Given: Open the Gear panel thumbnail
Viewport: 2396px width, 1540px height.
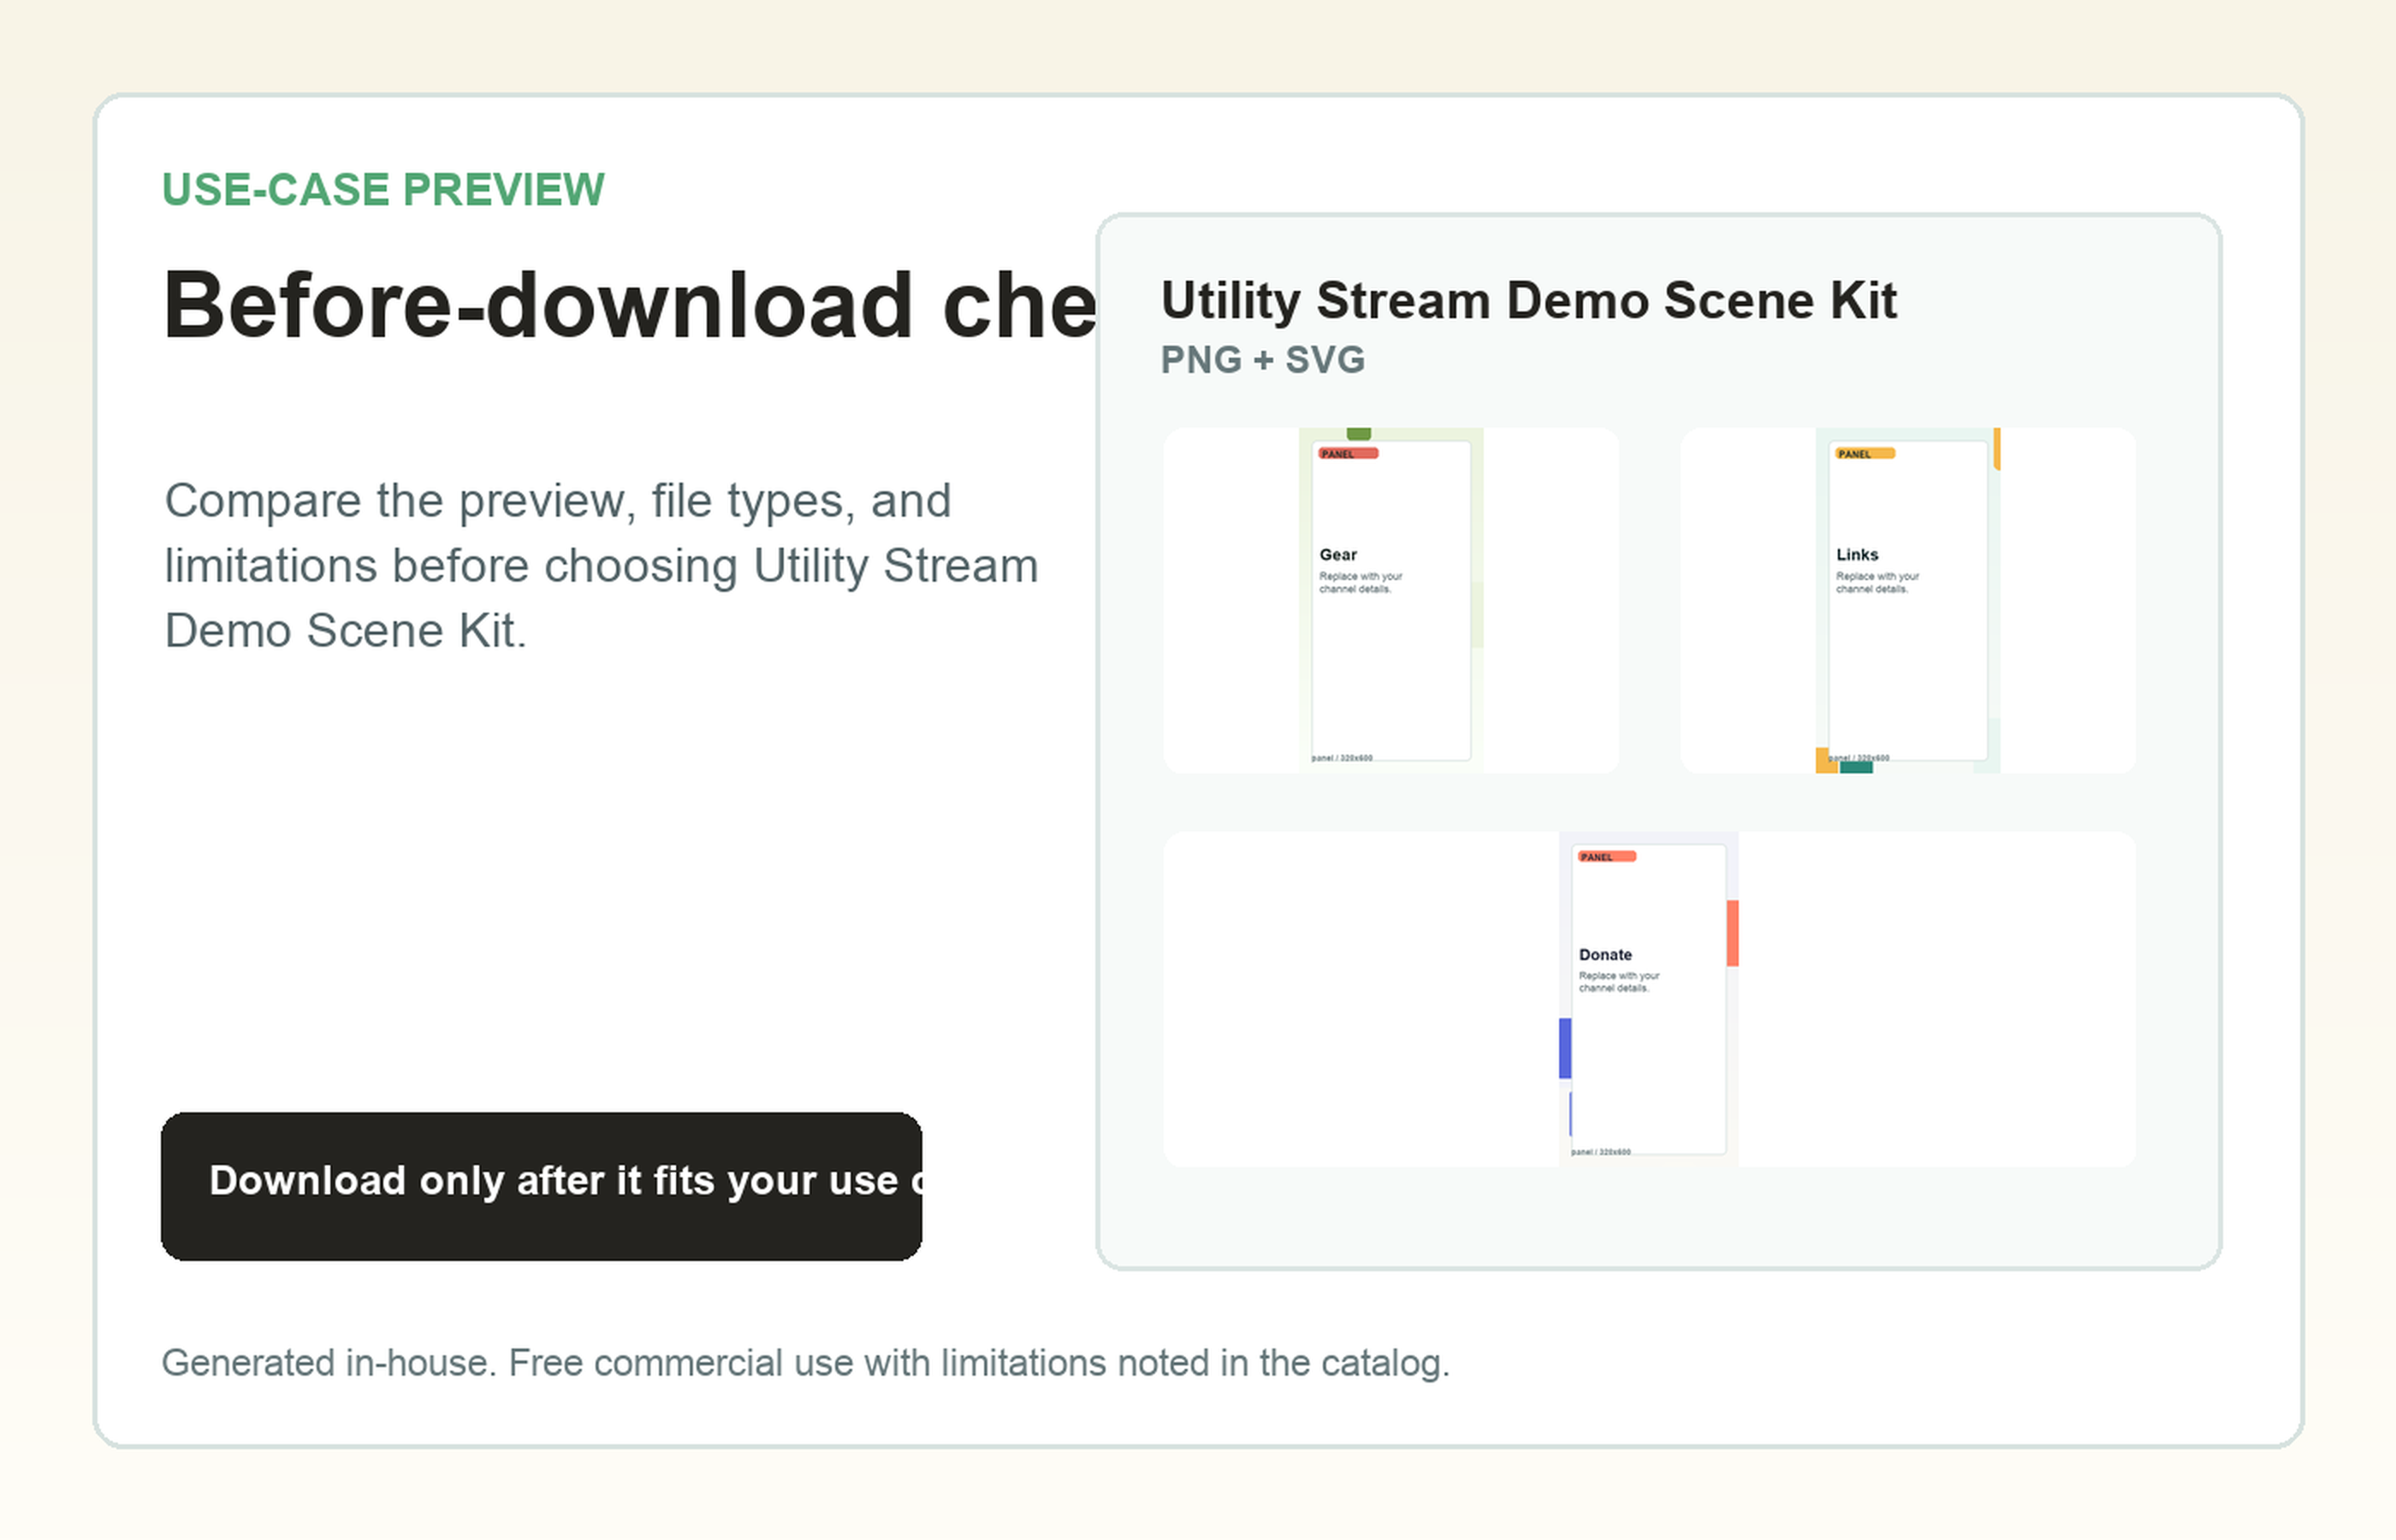Looking at the screenshot, I should [1391, 600].
